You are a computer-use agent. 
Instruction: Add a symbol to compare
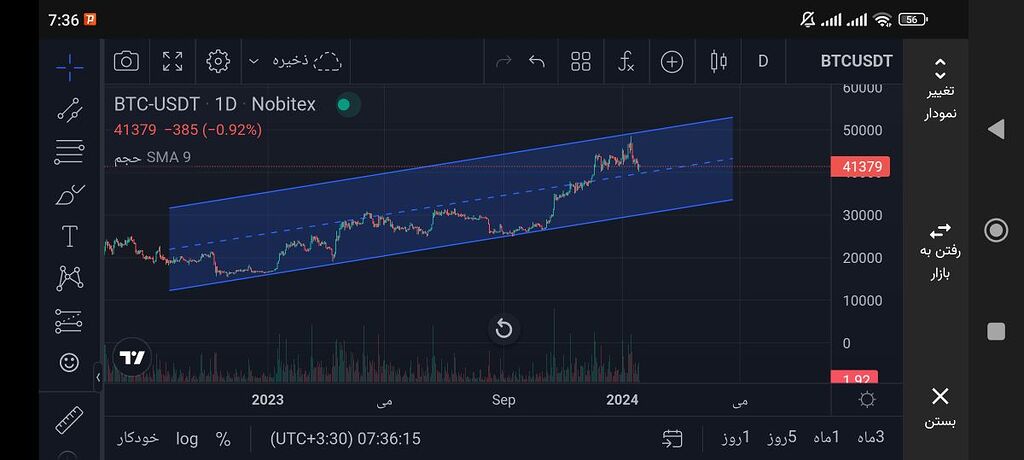tap(672, 61)
